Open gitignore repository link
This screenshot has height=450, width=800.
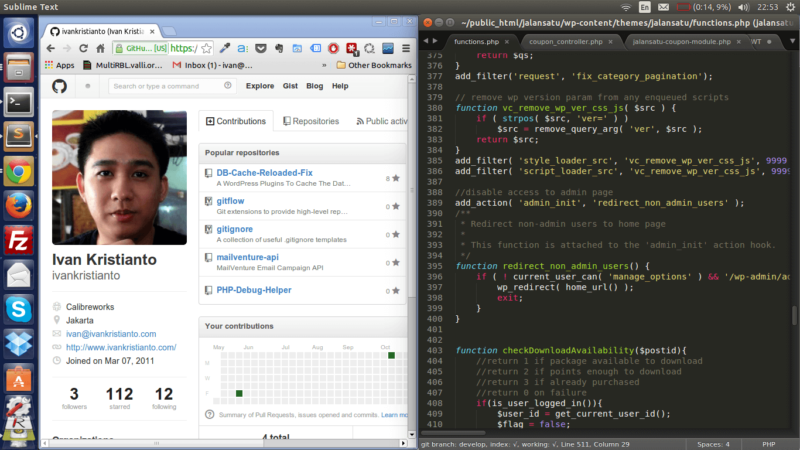click(x=234, y=229)
